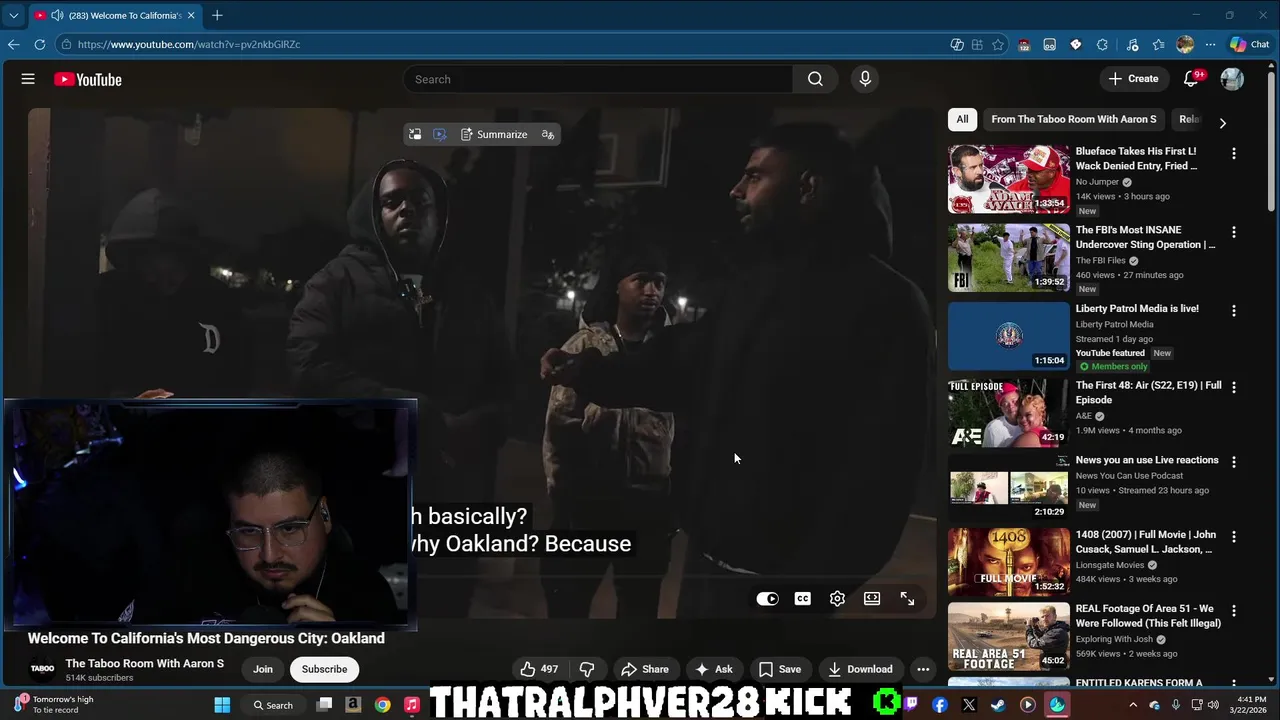Click the YouTube search input field
The height and width of the screenshot is (720, 1280).
pos(598,79)
